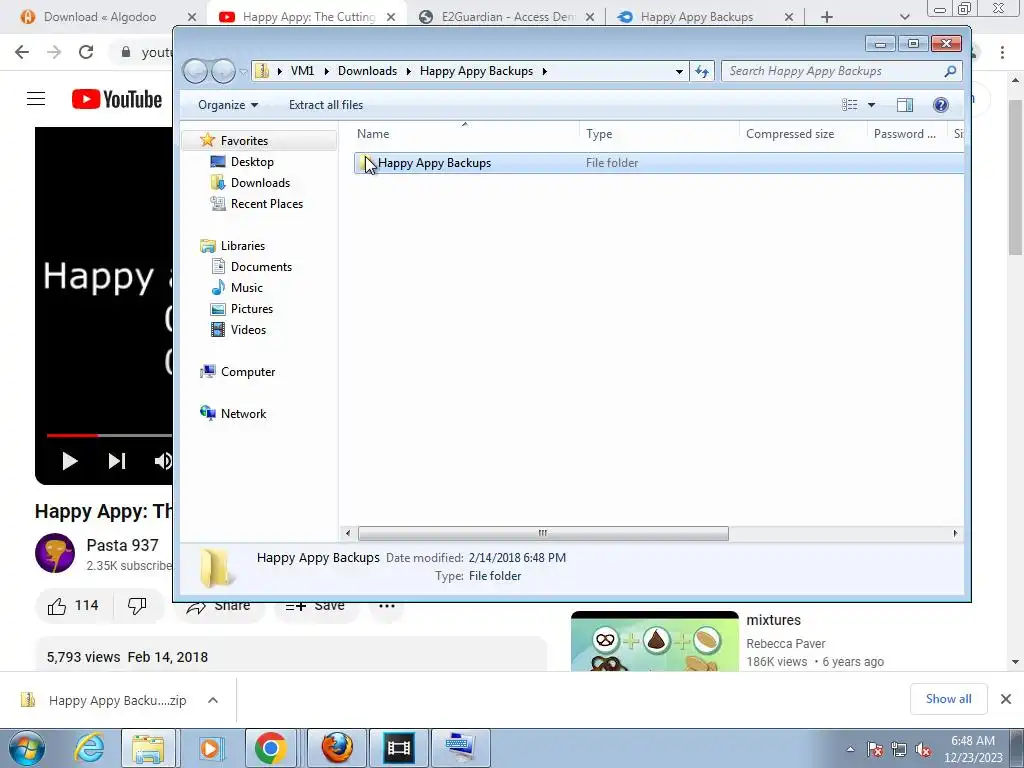Play the YouTube video
The image size is (1024, 768).
(x=69, y=461)
